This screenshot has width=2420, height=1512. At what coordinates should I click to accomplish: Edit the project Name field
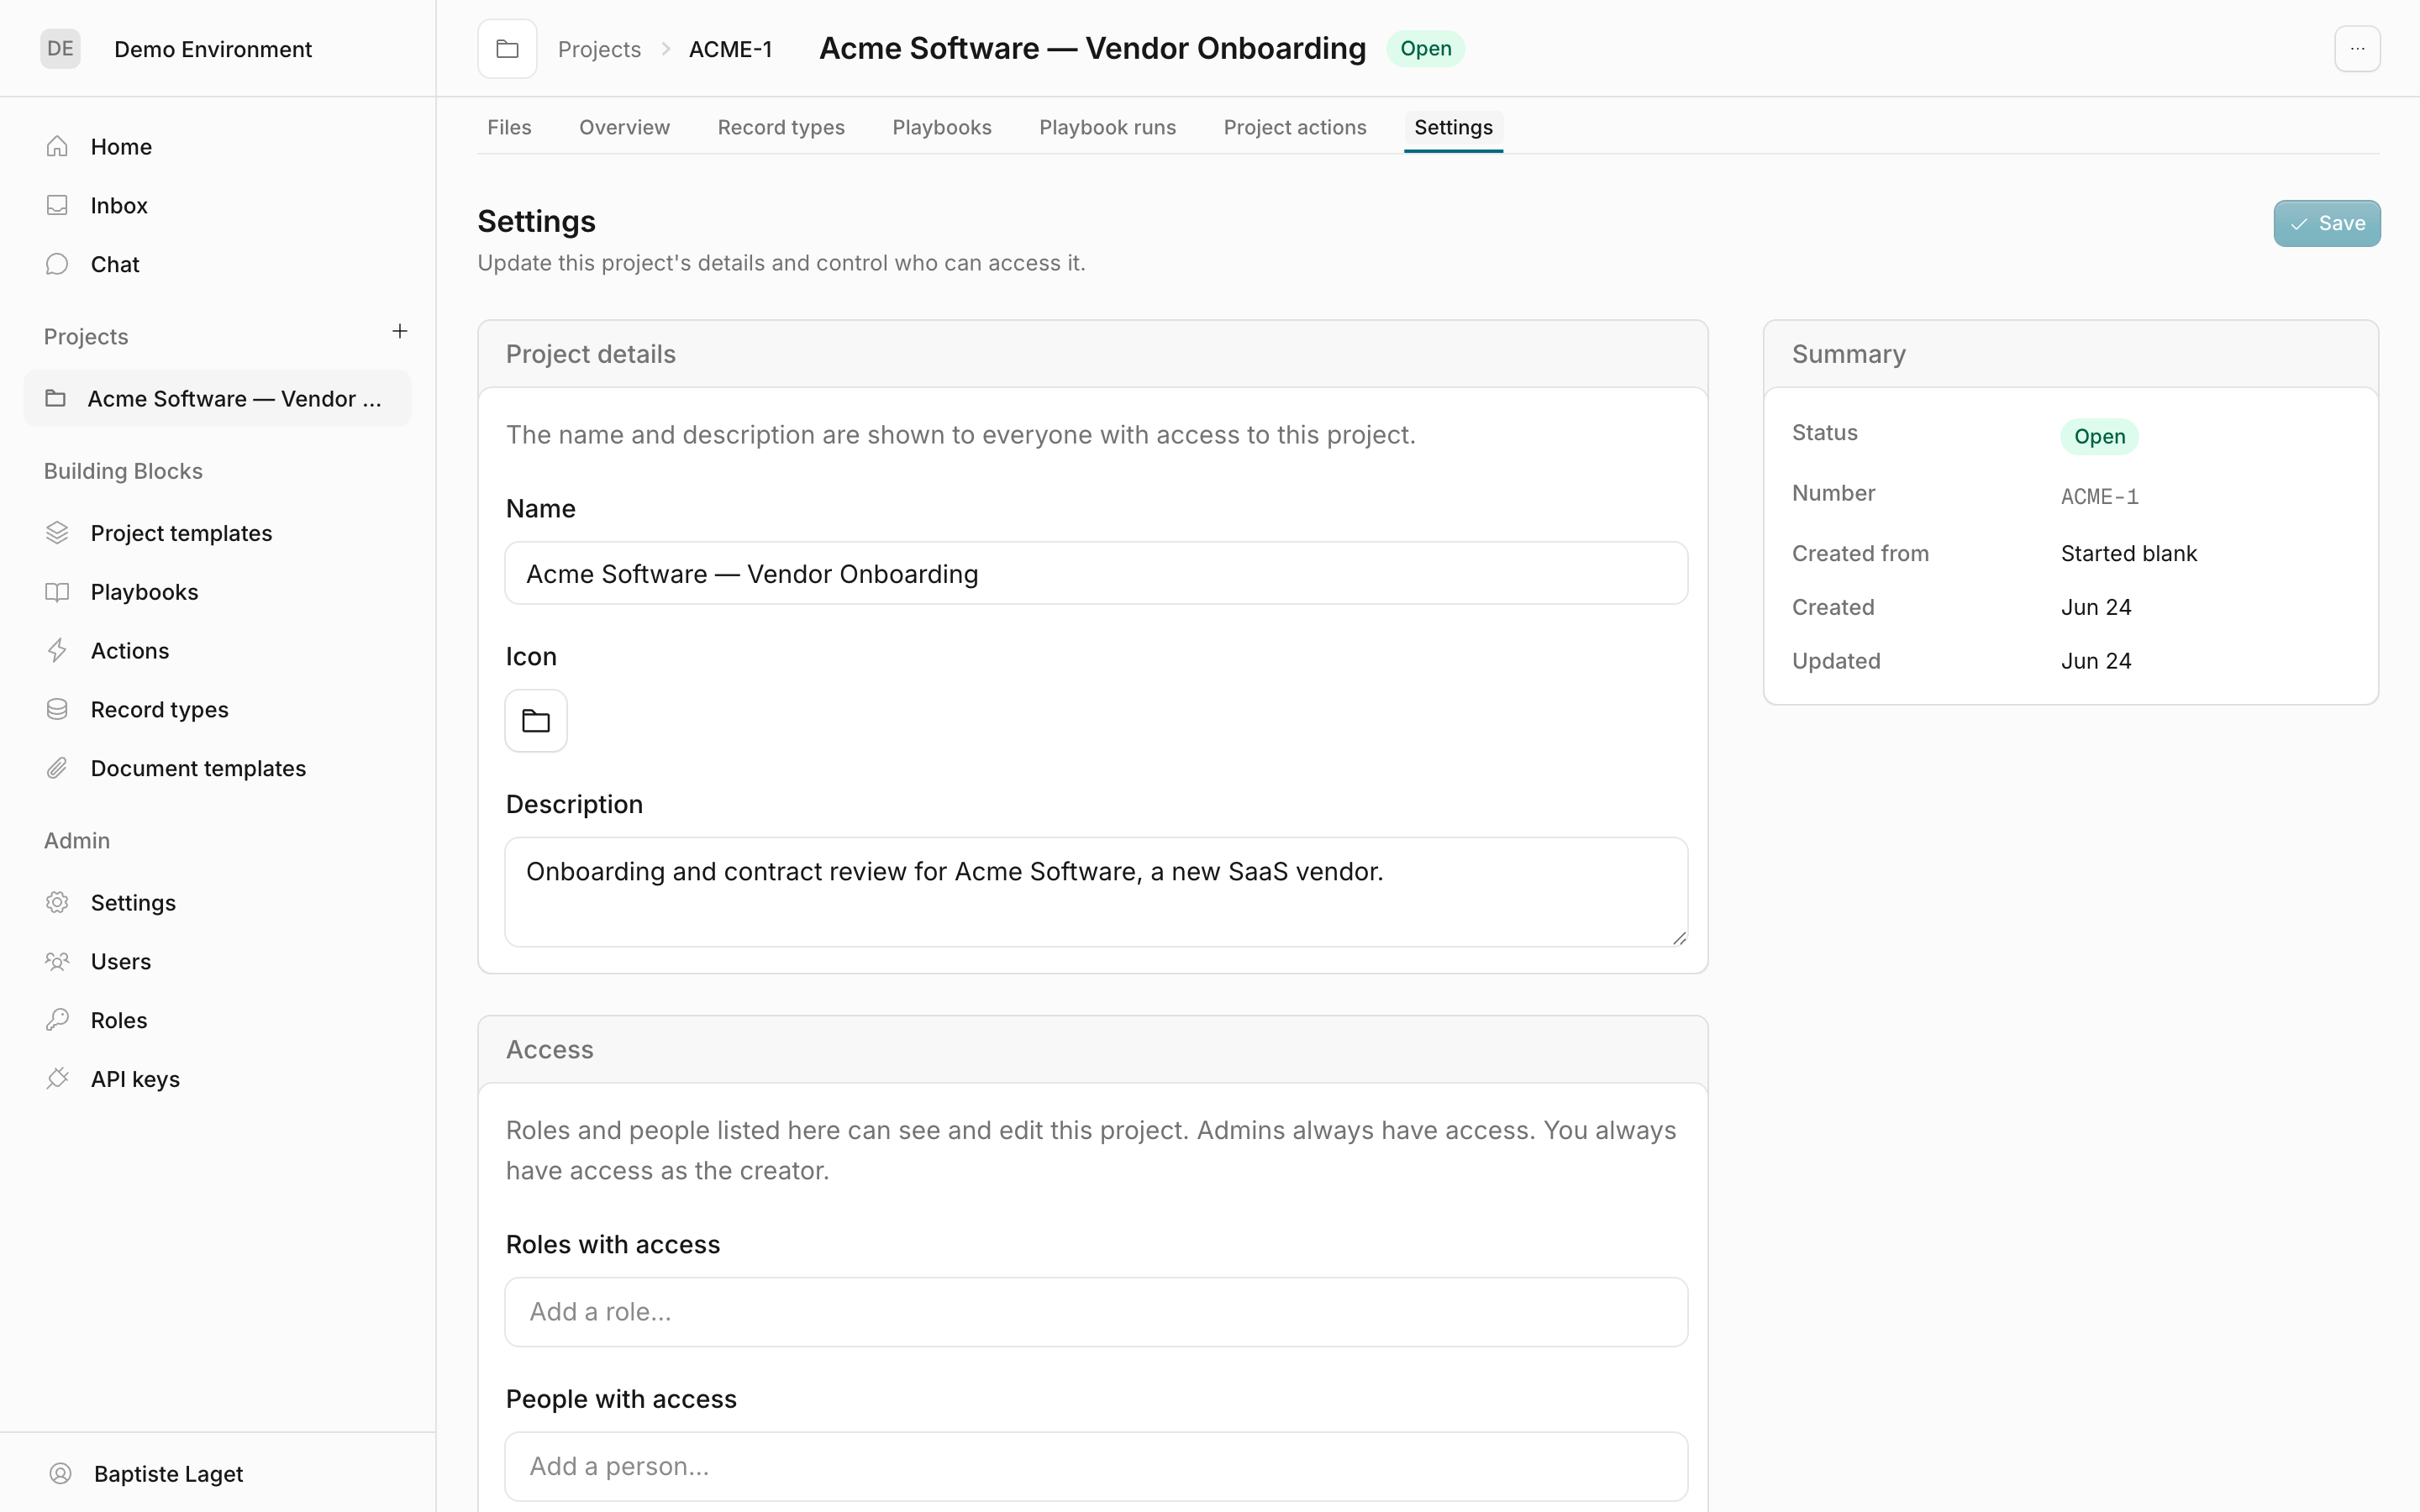1096,573
